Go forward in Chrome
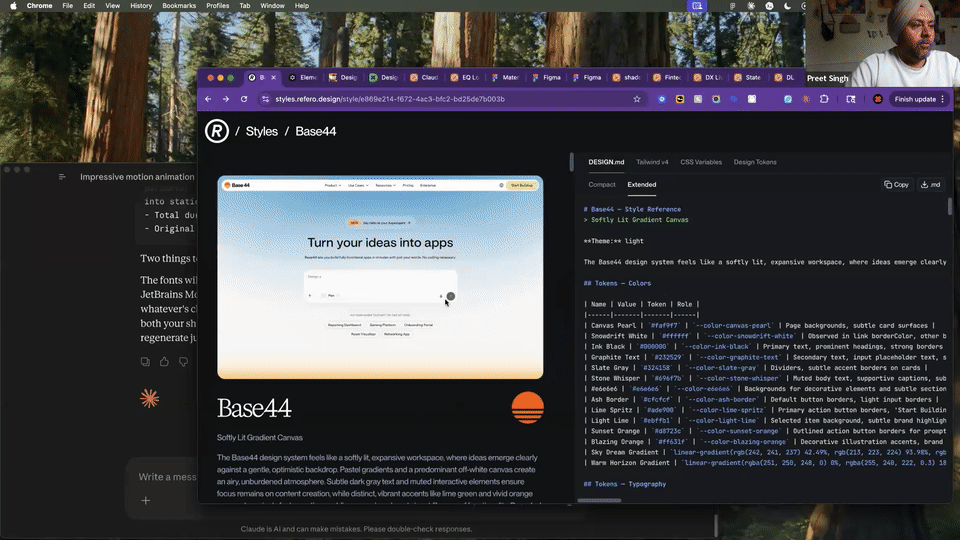Image resolution: width=960 pixels, height=540 pixels. tap(226, 99)
